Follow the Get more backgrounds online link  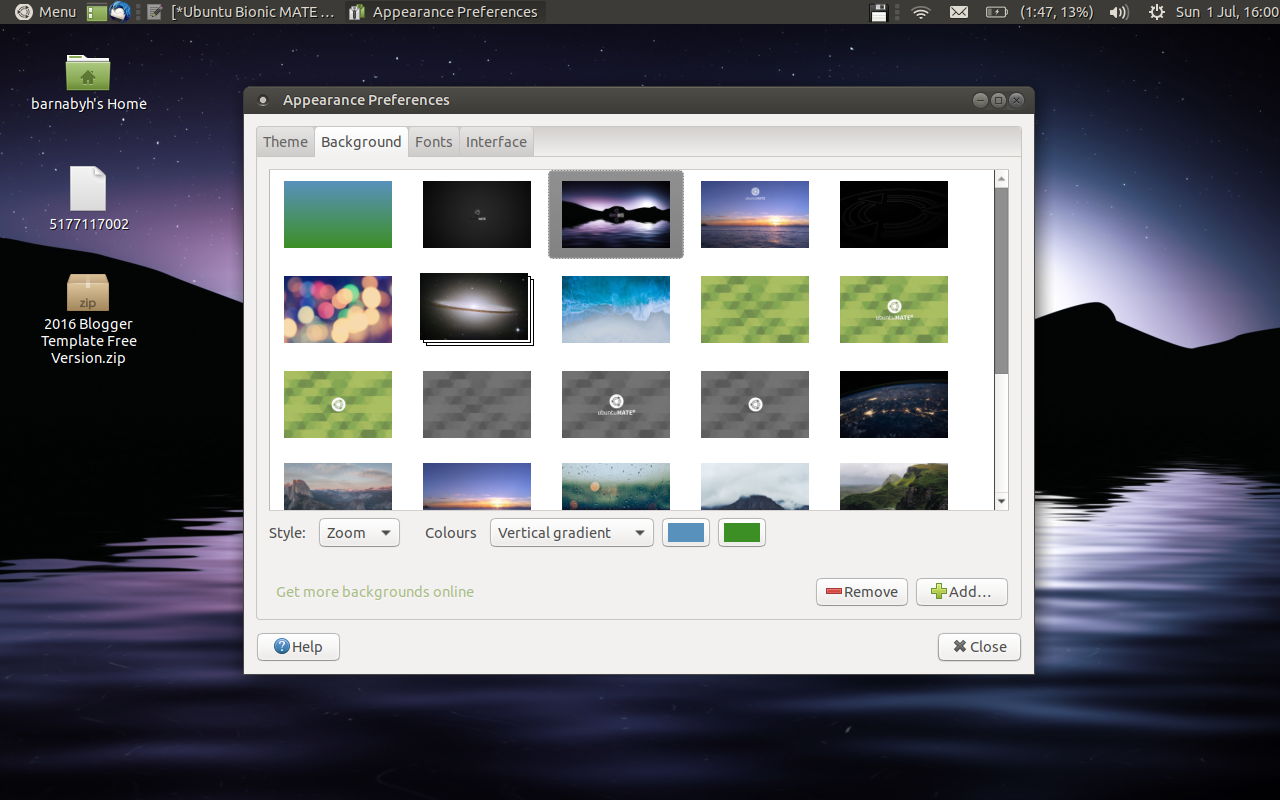tap(375, 592)
